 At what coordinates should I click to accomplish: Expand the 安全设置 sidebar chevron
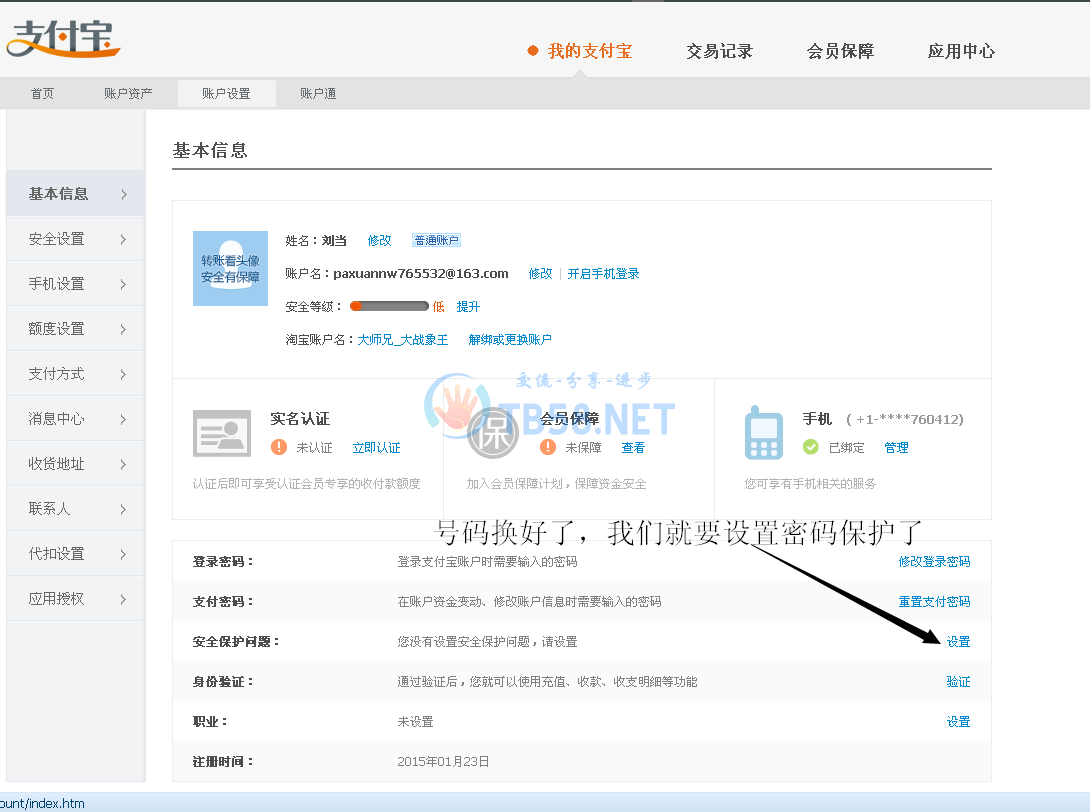coord(124,240)
